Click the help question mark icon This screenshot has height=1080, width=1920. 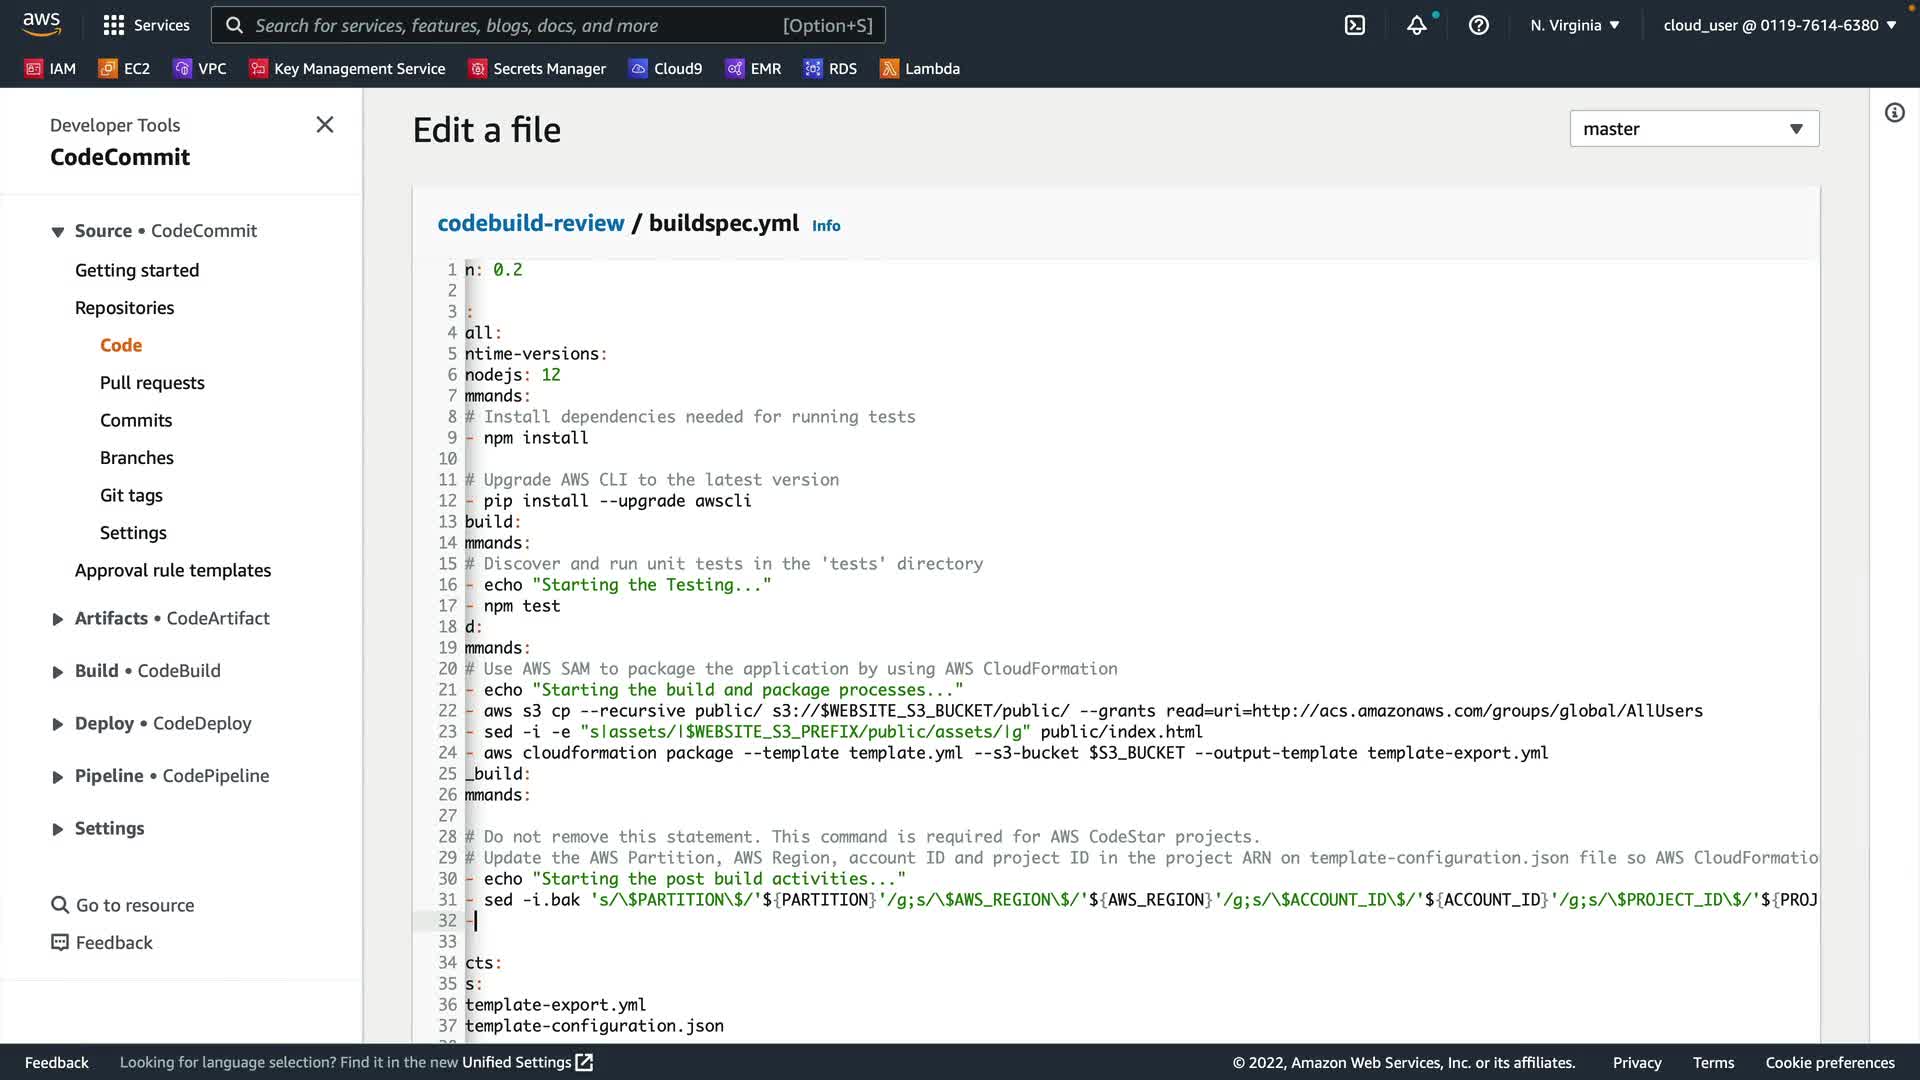[x=1478, y=25]
